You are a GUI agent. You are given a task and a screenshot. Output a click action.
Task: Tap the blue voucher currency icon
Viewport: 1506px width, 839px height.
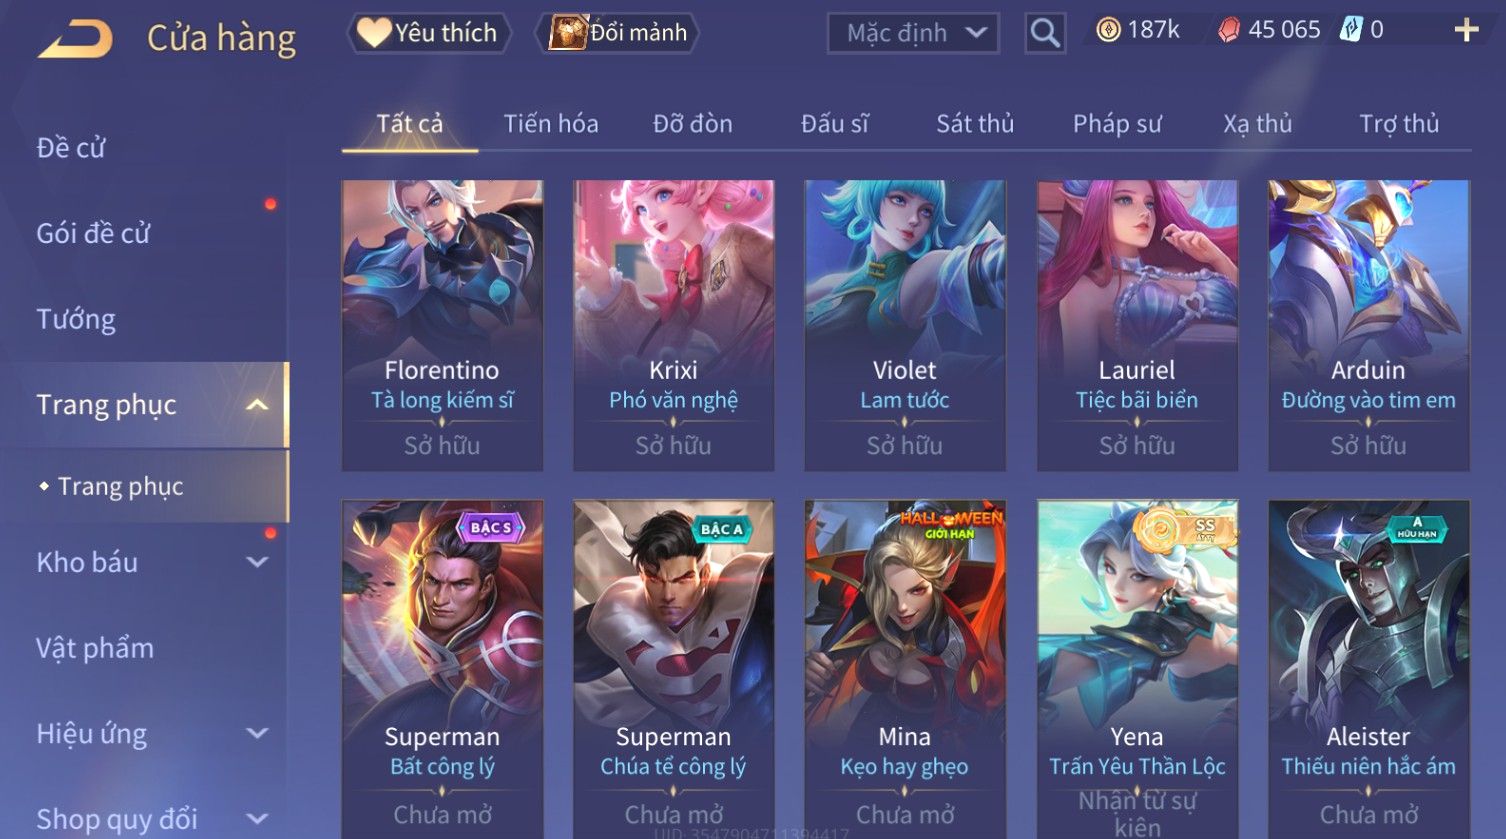tap(1351, 30)
